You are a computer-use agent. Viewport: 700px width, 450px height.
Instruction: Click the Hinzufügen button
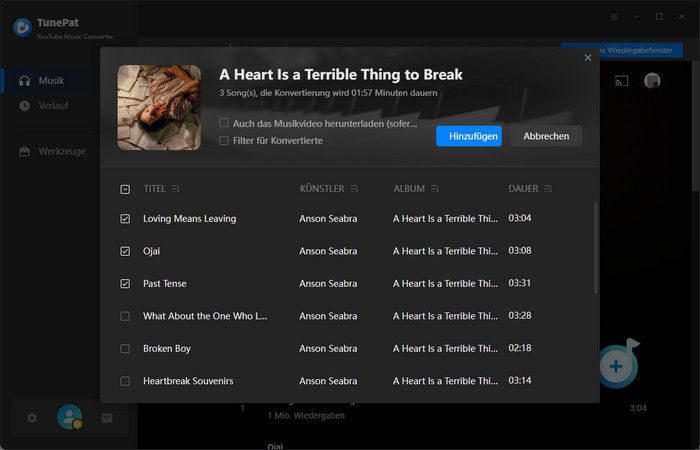pos(469,136)
